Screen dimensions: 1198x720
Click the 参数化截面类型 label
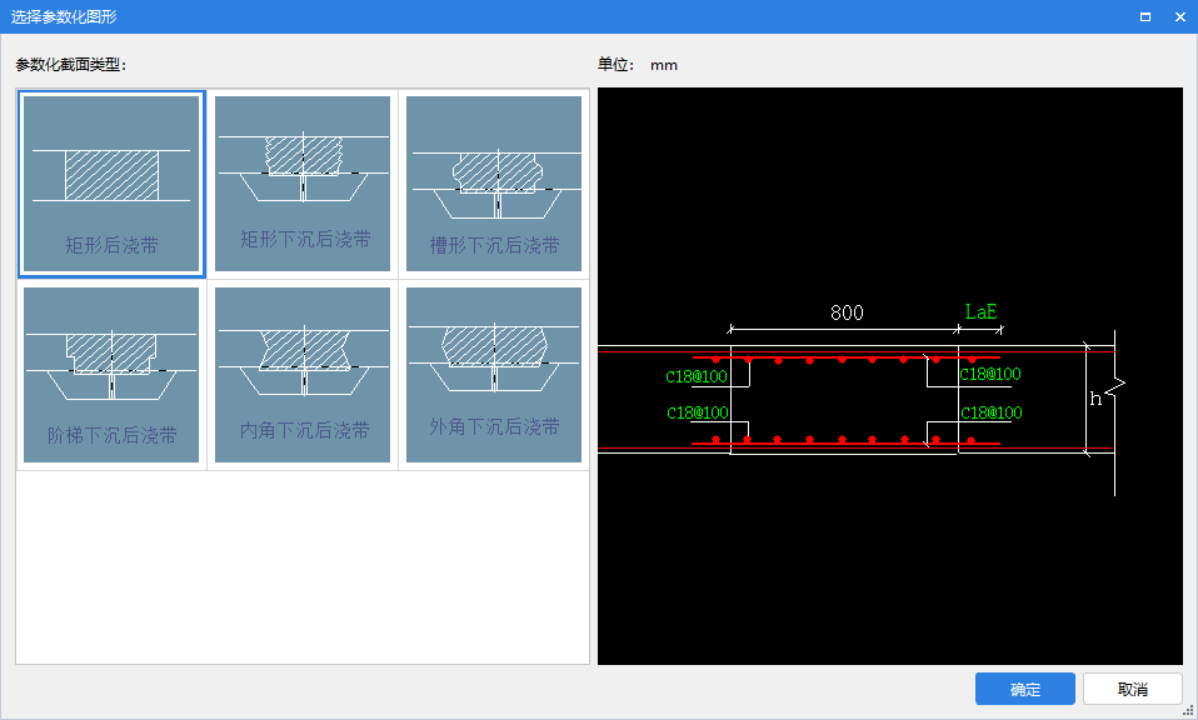coord(70,65)
